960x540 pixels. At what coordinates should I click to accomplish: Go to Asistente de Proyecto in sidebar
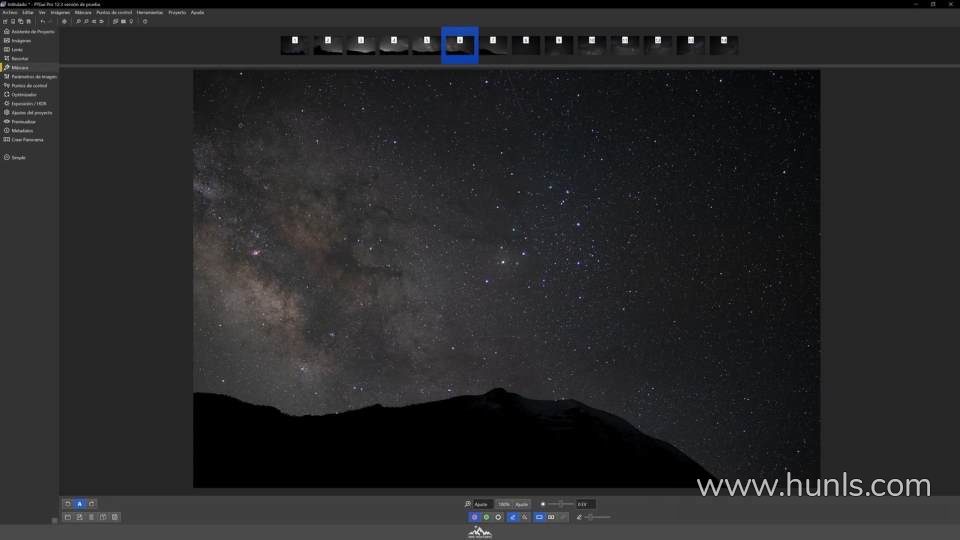pyautogui.click(x=29, y=31)
